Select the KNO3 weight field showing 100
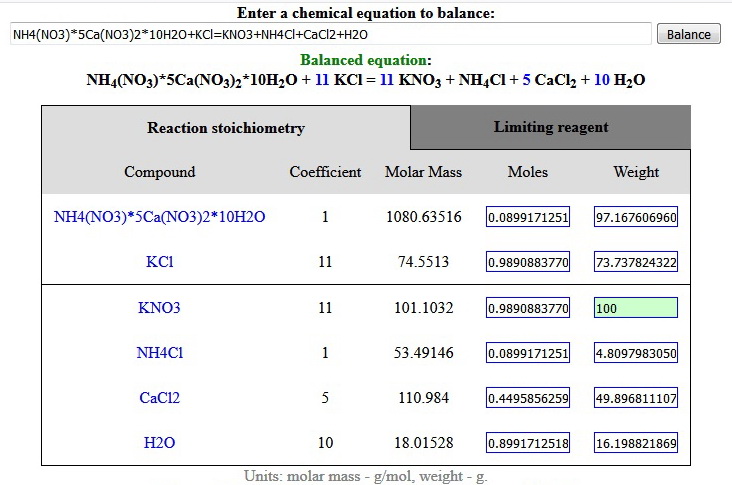 pos(636,308)
